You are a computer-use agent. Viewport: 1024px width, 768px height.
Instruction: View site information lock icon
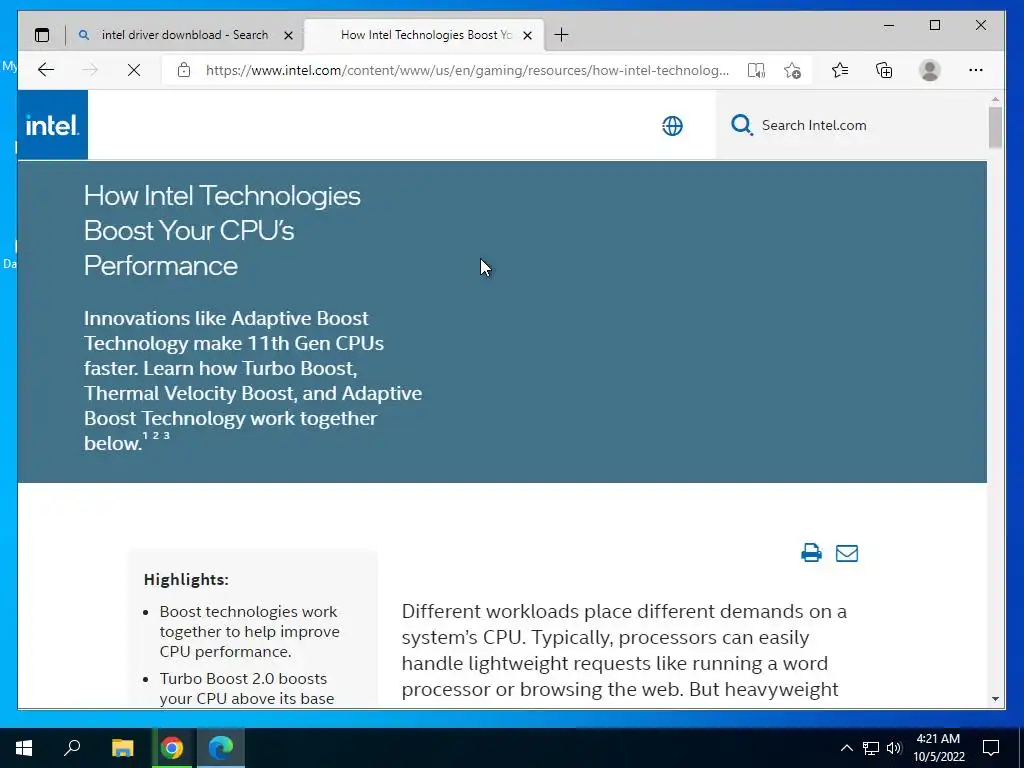click(x=184, y=70)
